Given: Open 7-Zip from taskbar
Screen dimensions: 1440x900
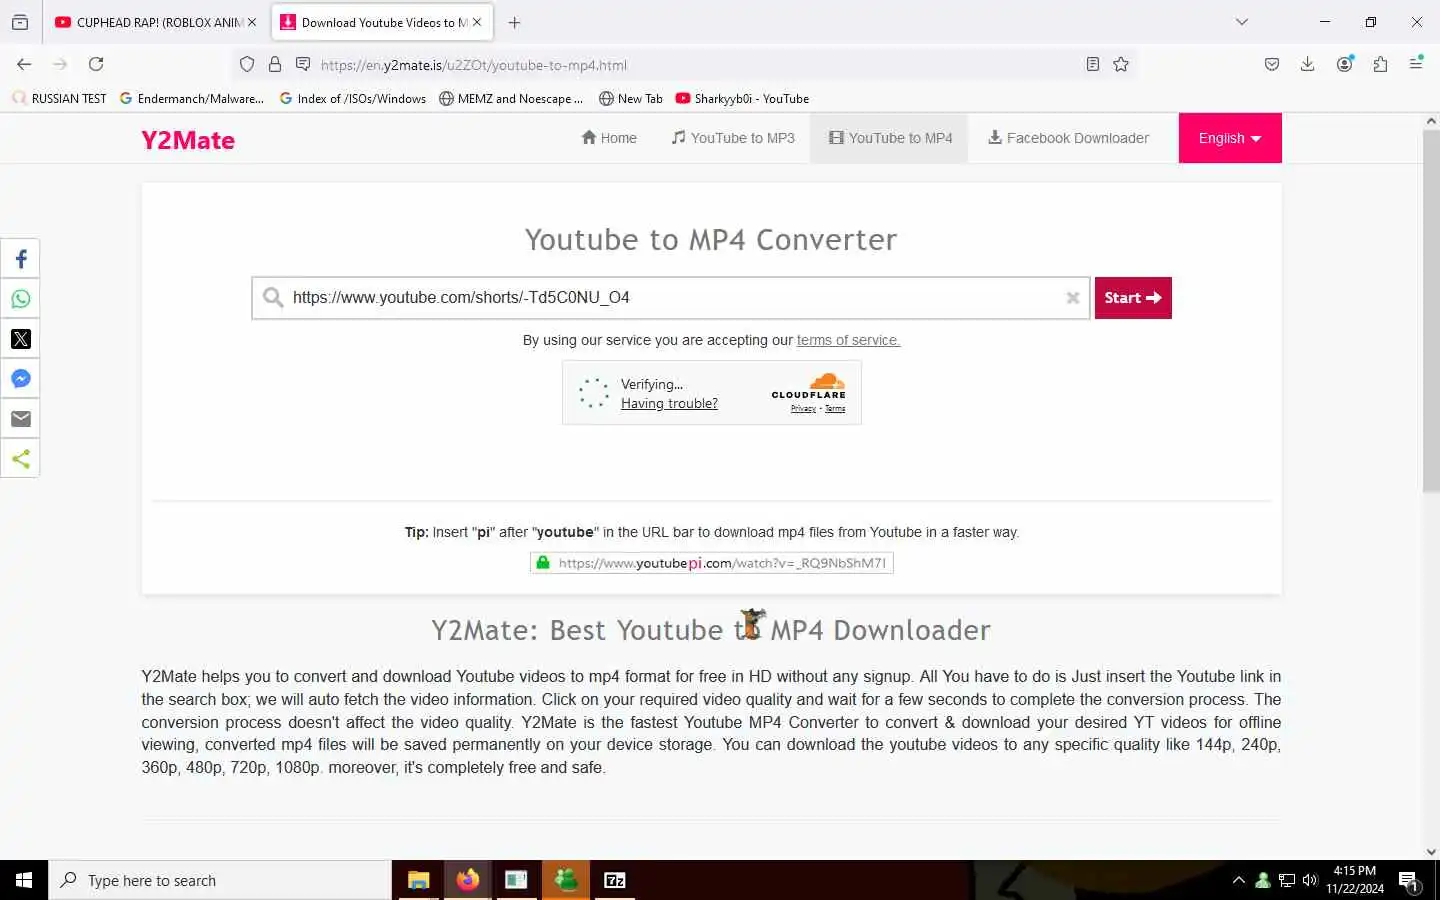Looking at the screenshot, I should coord(614,880).
